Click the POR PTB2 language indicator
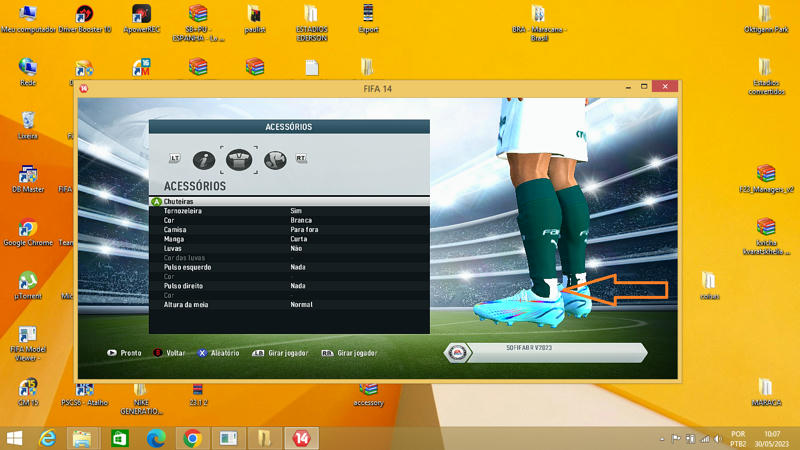 (738, 439)
